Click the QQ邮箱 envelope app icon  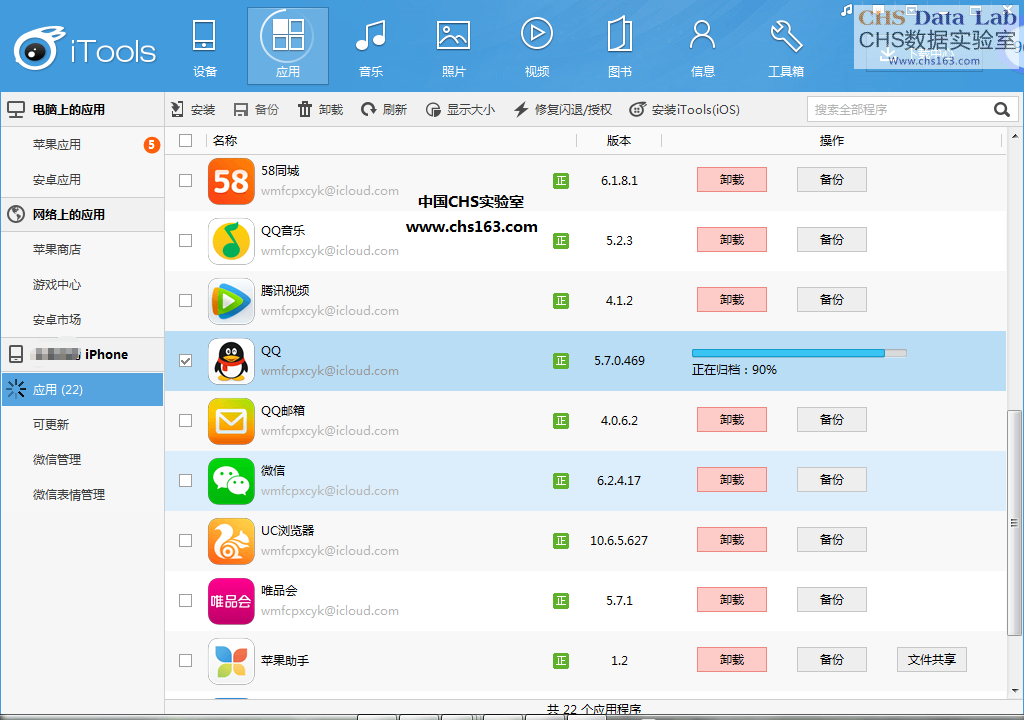click(x=231, y=421)
